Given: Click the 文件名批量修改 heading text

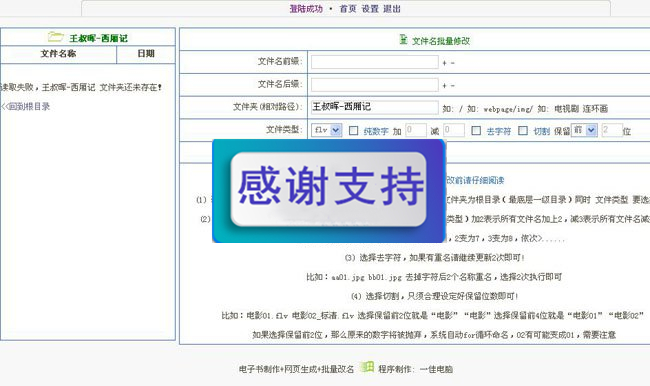Looking at the screenshot, I should pyautogui.click(x=441, y=41).
